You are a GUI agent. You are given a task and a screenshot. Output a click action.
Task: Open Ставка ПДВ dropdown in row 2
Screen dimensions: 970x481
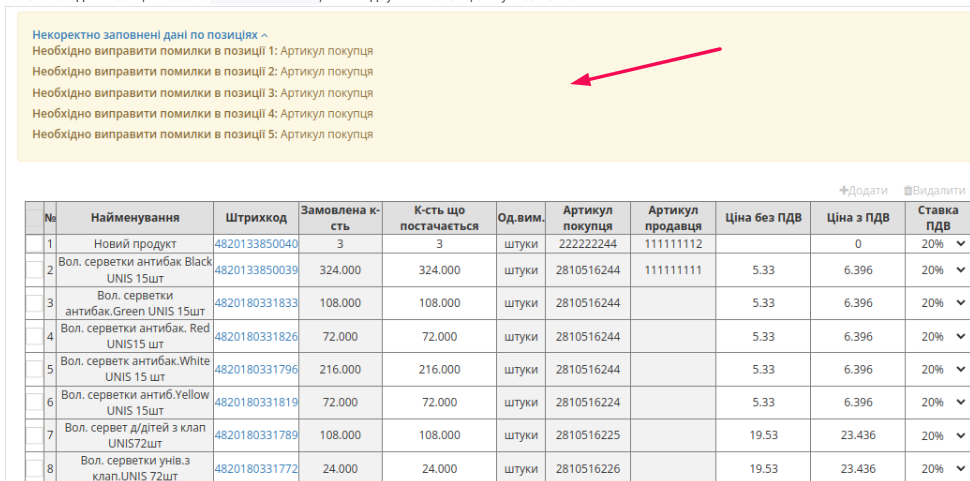[940, 270]
